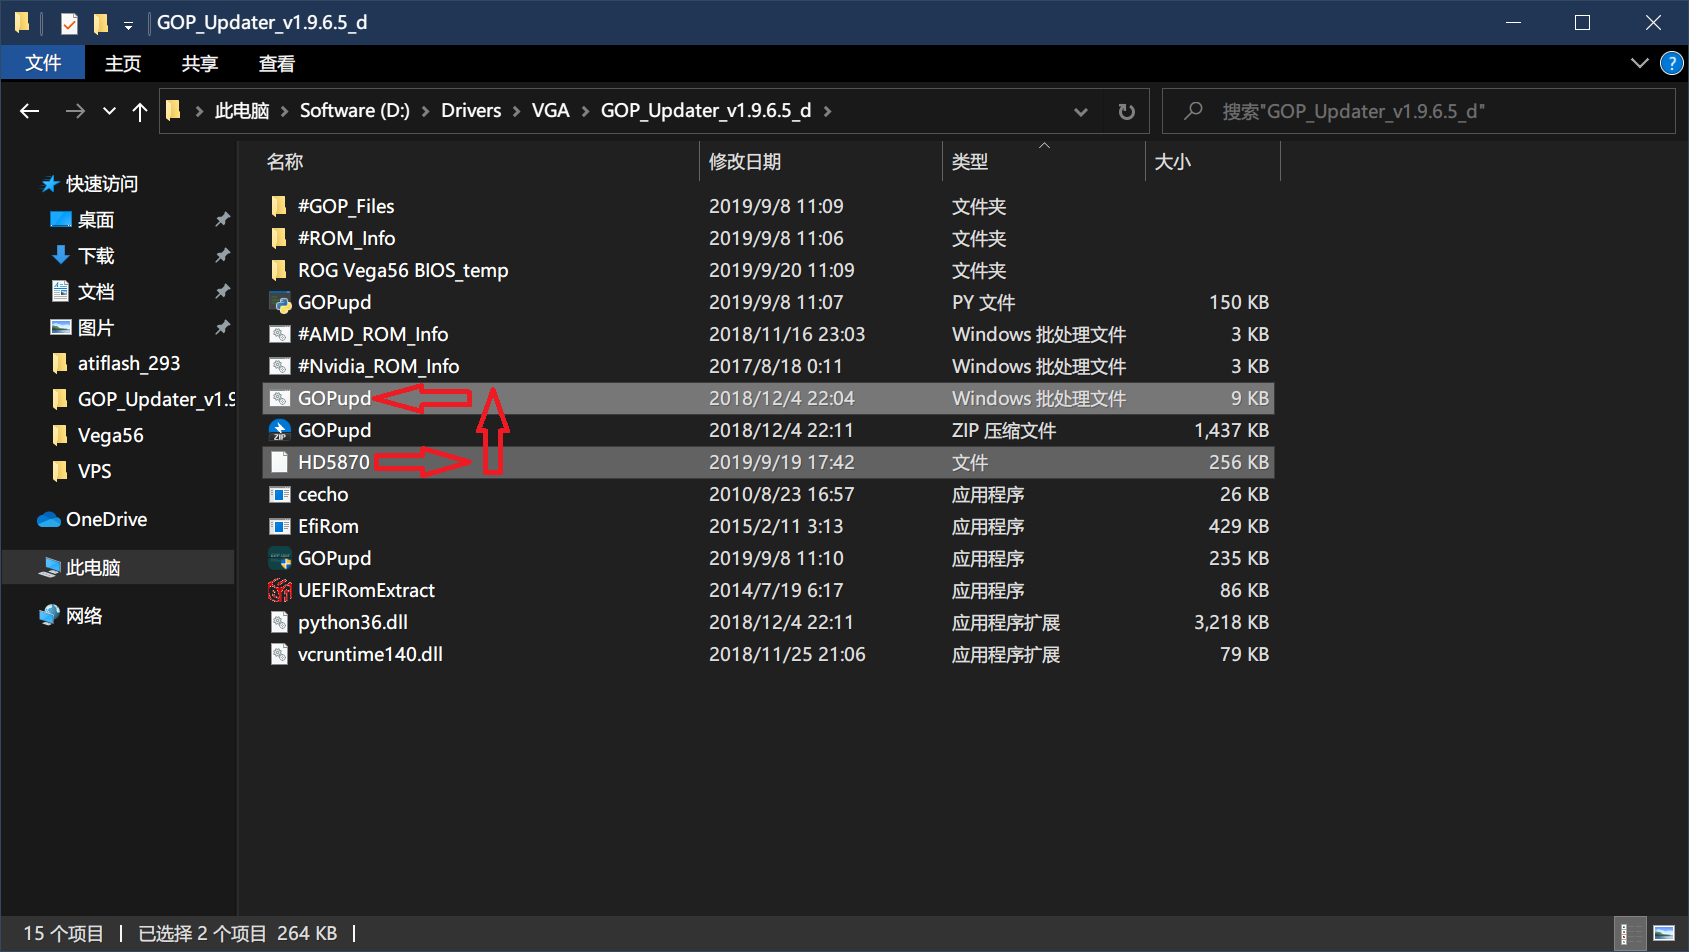The width and height of the screenshot is (1689, 952).
Task: Open the 文件 menu tab
Action: 43,63
